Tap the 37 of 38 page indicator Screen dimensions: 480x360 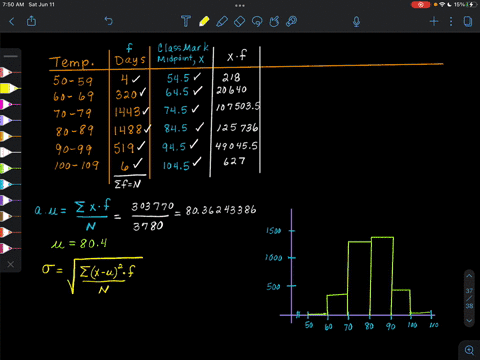(469, 298)
